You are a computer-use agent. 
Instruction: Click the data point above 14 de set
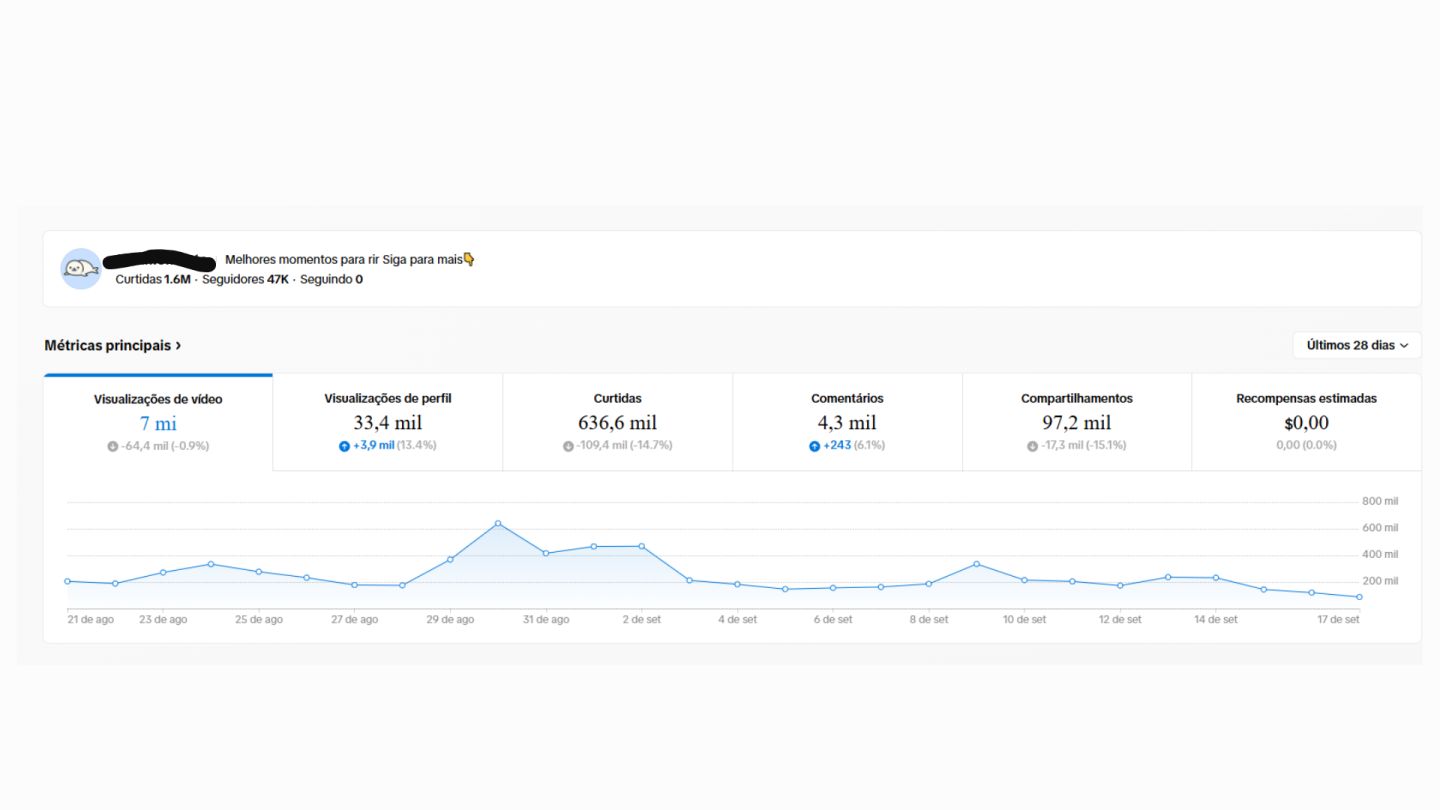[x=1216, y=578]
